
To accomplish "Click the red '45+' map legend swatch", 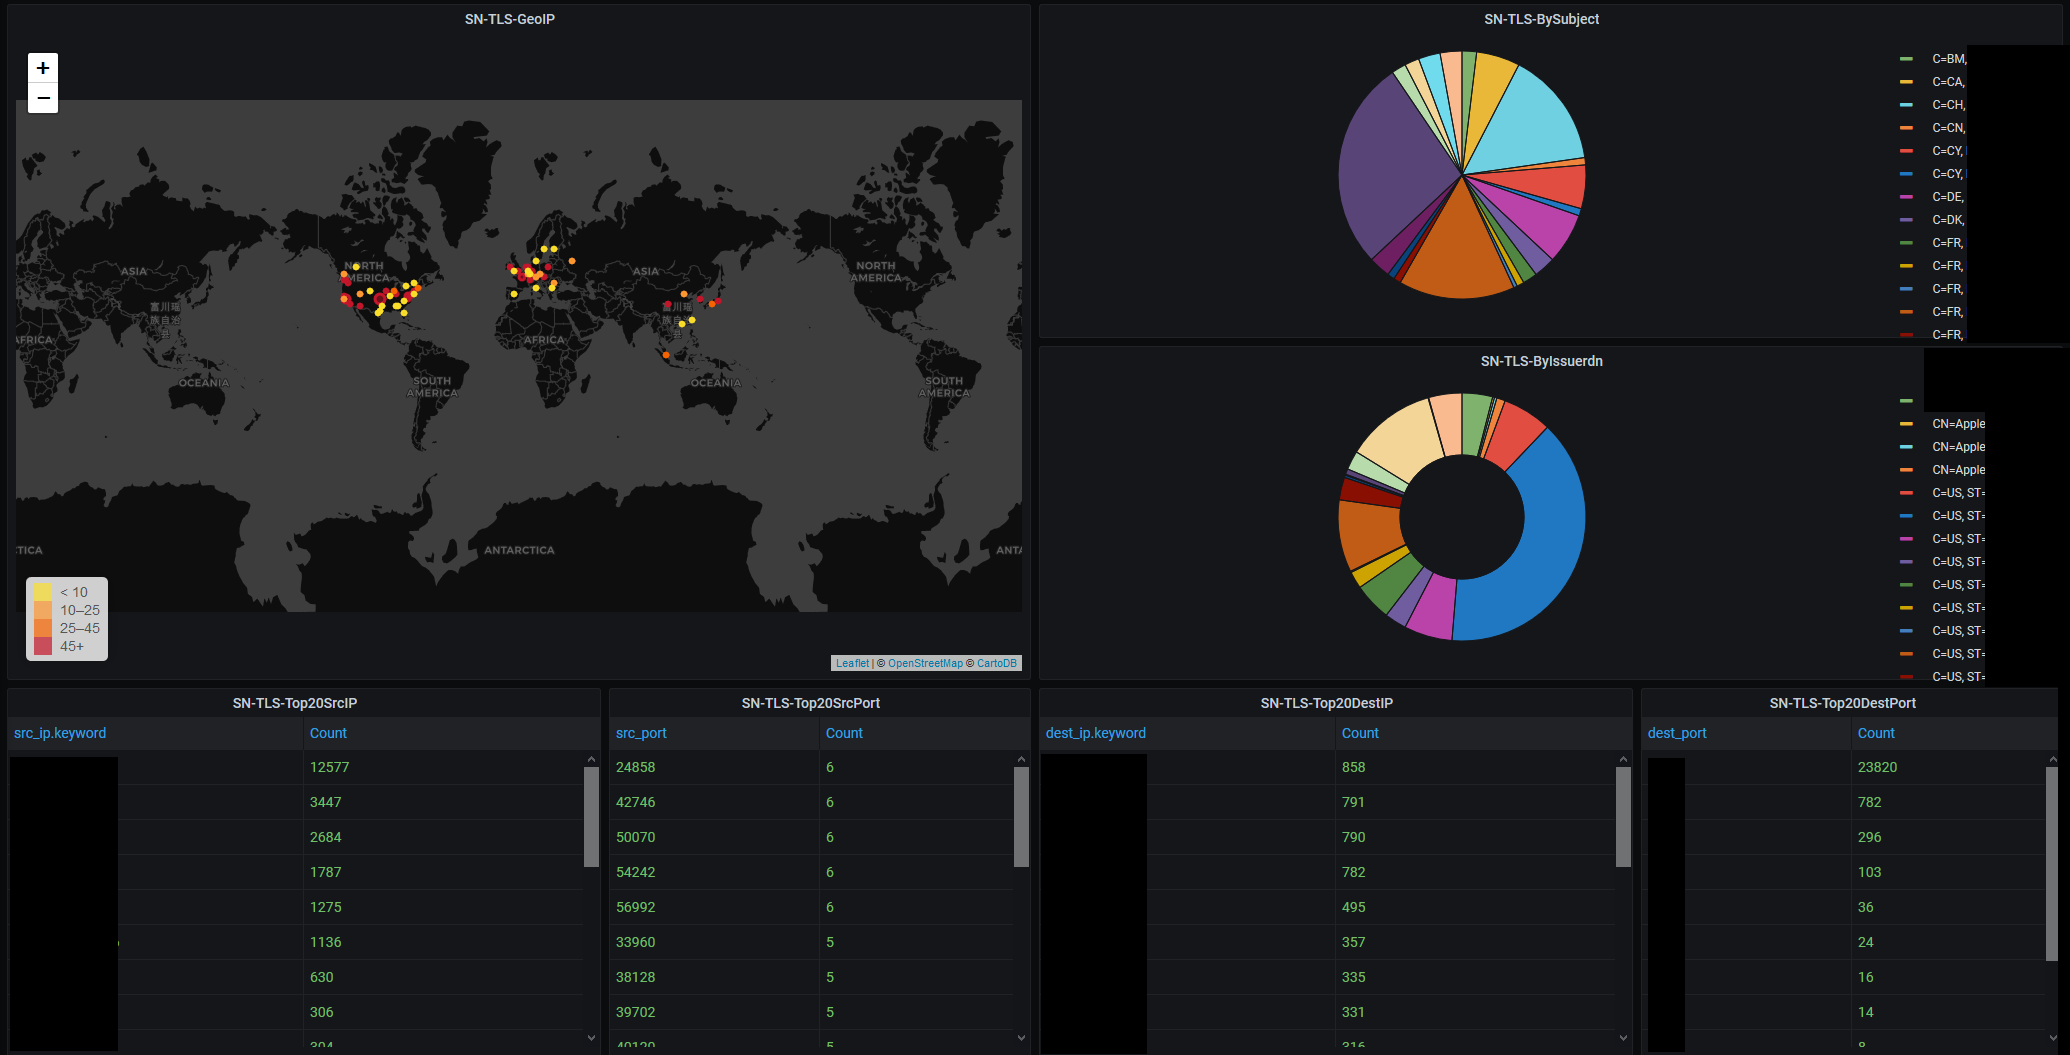I will point(43,646).
